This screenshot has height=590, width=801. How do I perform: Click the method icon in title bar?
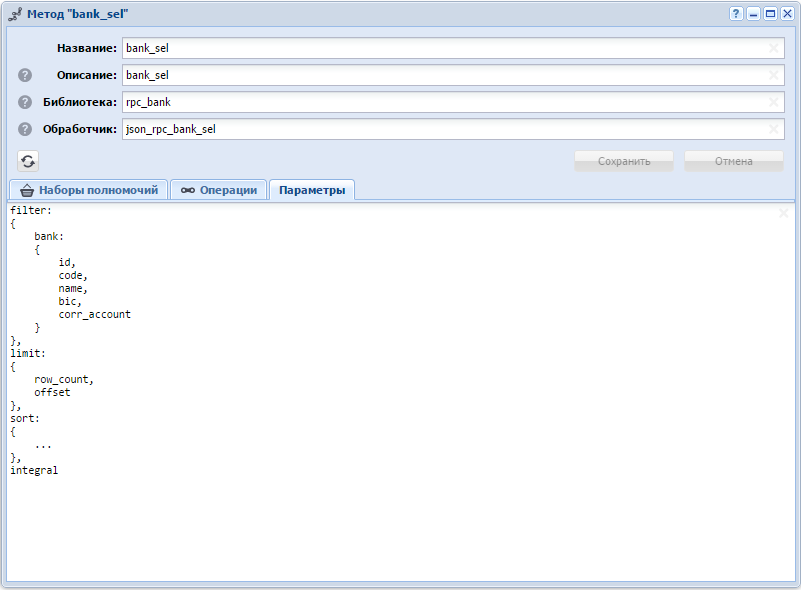(x=15, y=14)
